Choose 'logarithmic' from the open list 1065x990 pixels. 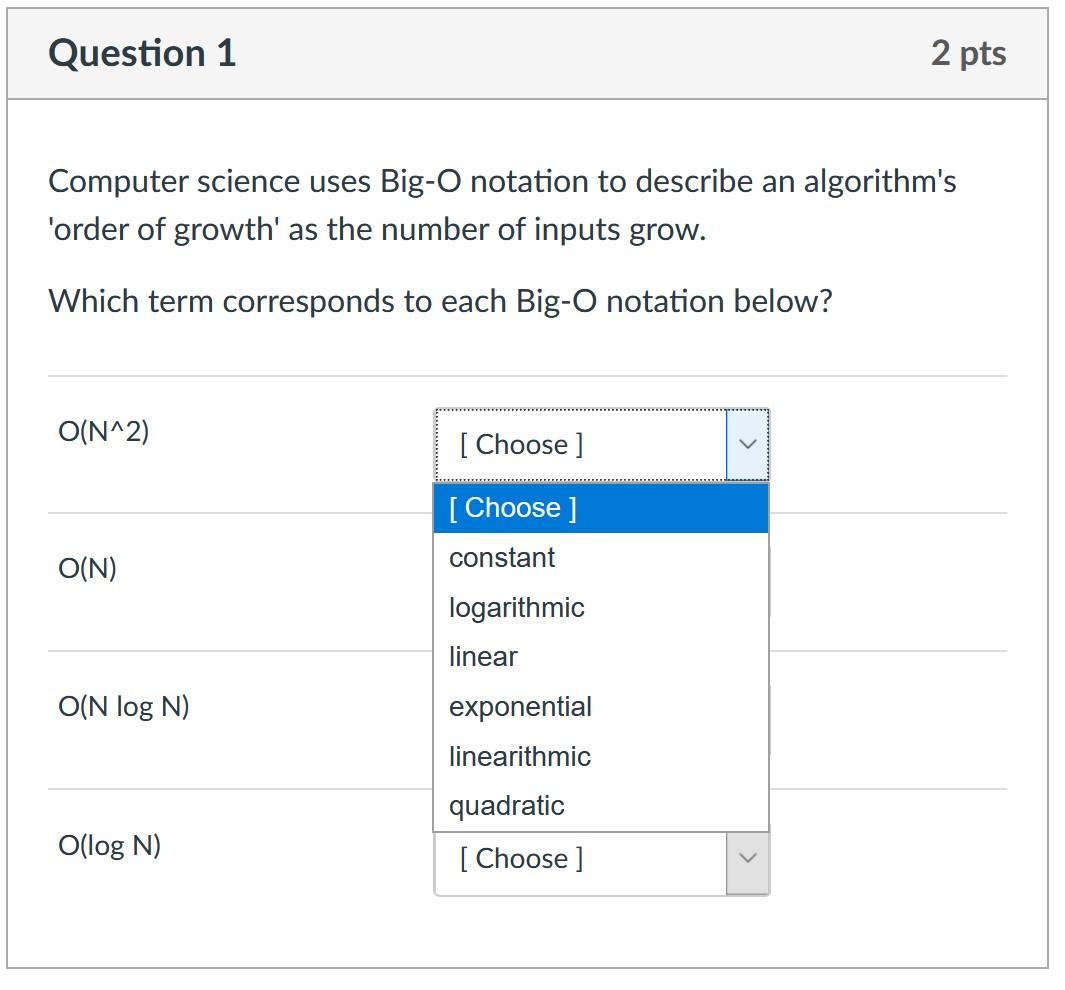point(600,607)
